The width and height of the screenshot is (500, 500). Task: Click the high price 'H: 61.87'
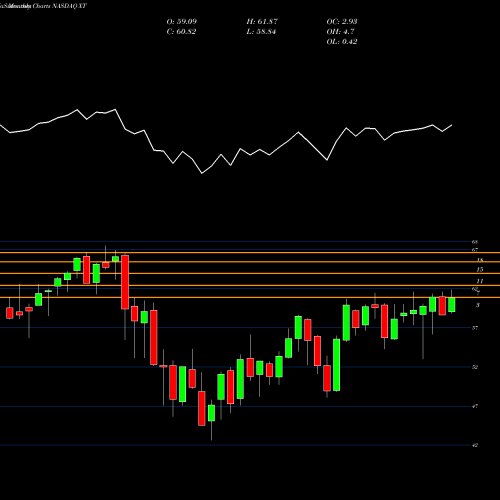pyautogui.click(x=262, y=22)
